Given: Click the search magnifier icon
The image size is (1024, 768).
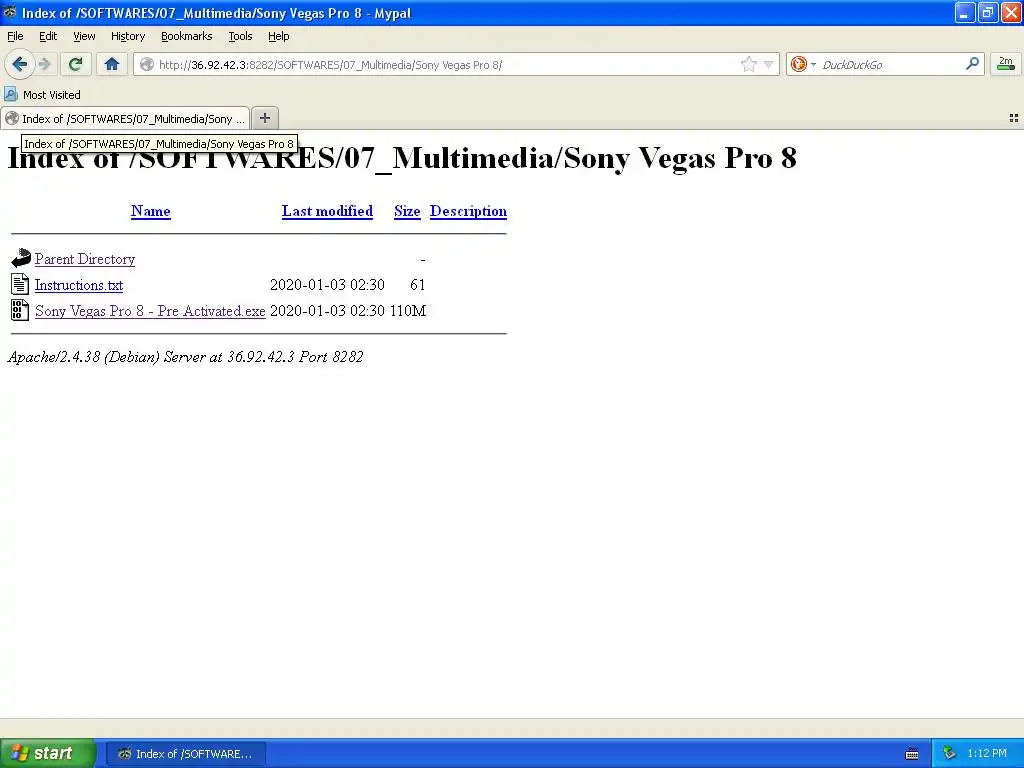Looking at the screenshot, I should (972, 63).
